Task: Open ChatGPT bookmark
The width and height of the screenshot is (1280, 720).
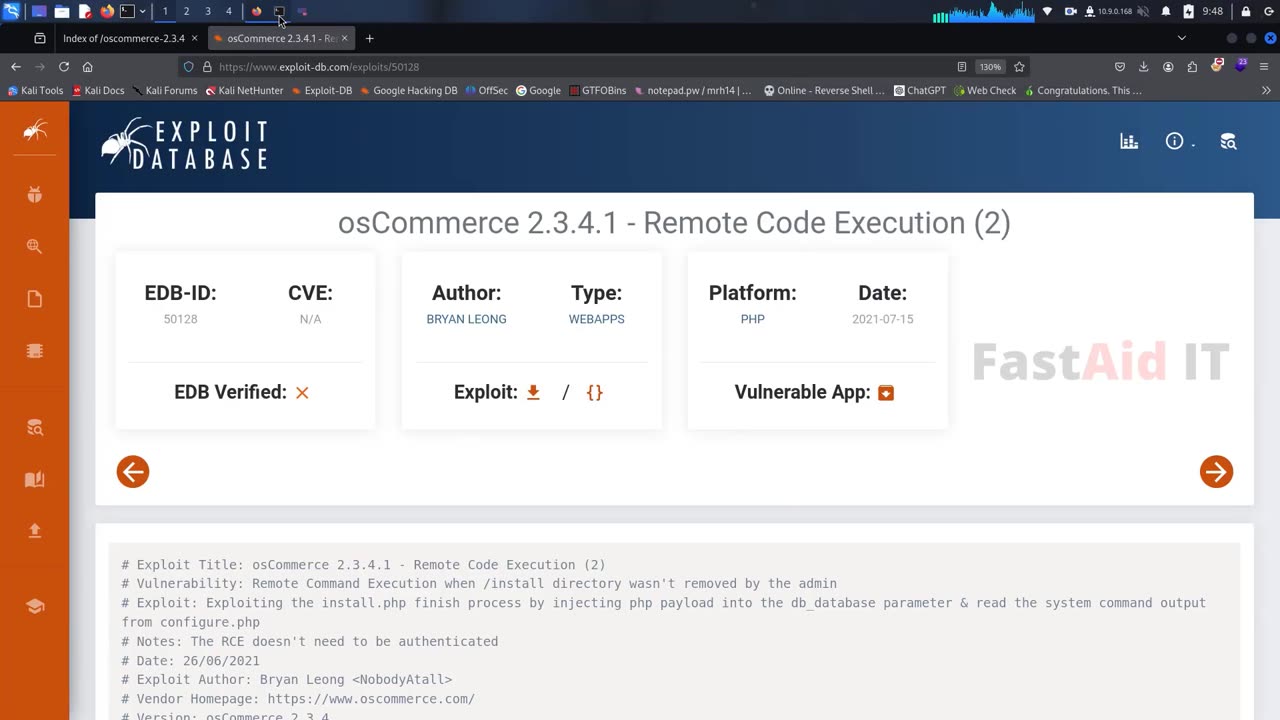Action: [x=919, y=90]
